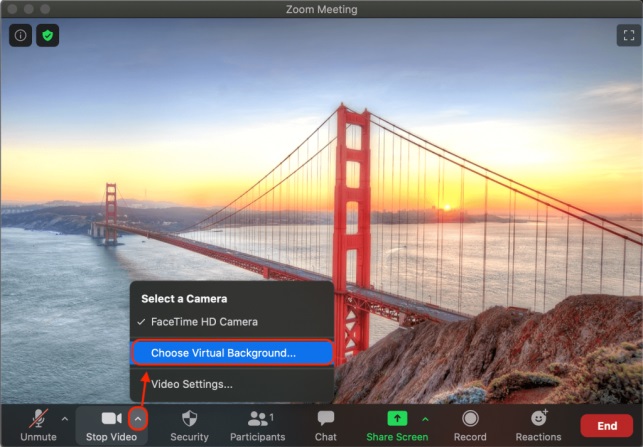Image resolution: width=643 pixels, height=447 pixels.
Task: Expand audio options arrow beside Unmute
Action: (x=65, y=419)
